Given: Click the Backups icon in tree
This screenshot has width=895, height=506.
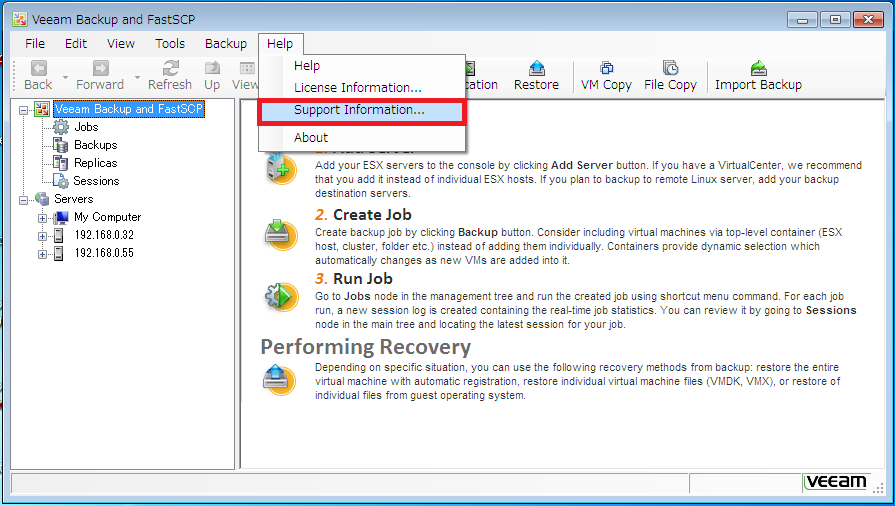Looking at the screenshot, I should tap(61, 145).
